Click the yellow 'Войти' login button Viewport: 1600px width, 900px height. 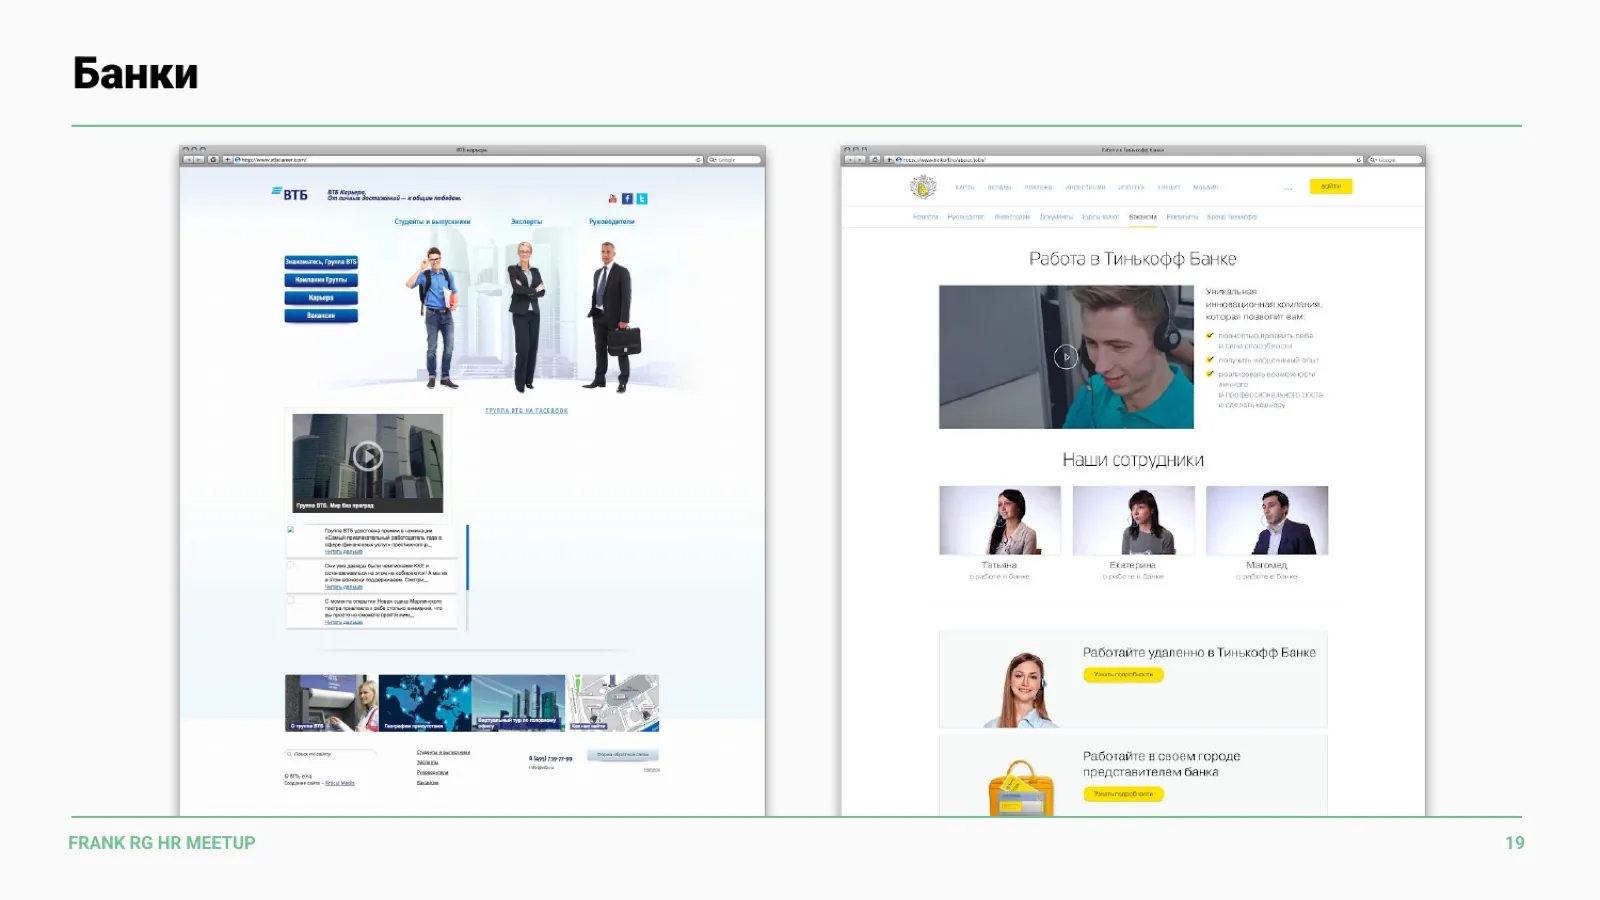tap(1330, 187)
